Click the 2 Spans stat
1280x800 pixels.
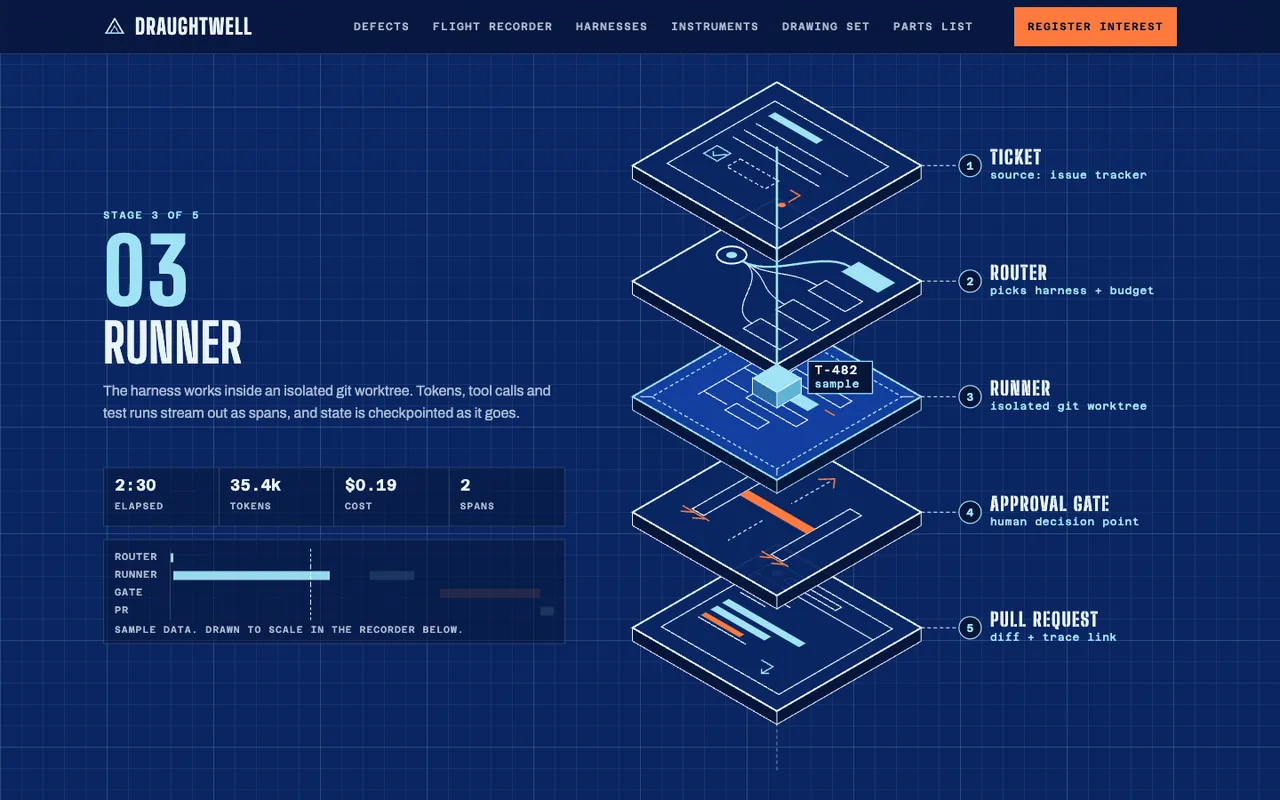pos(506,497)
